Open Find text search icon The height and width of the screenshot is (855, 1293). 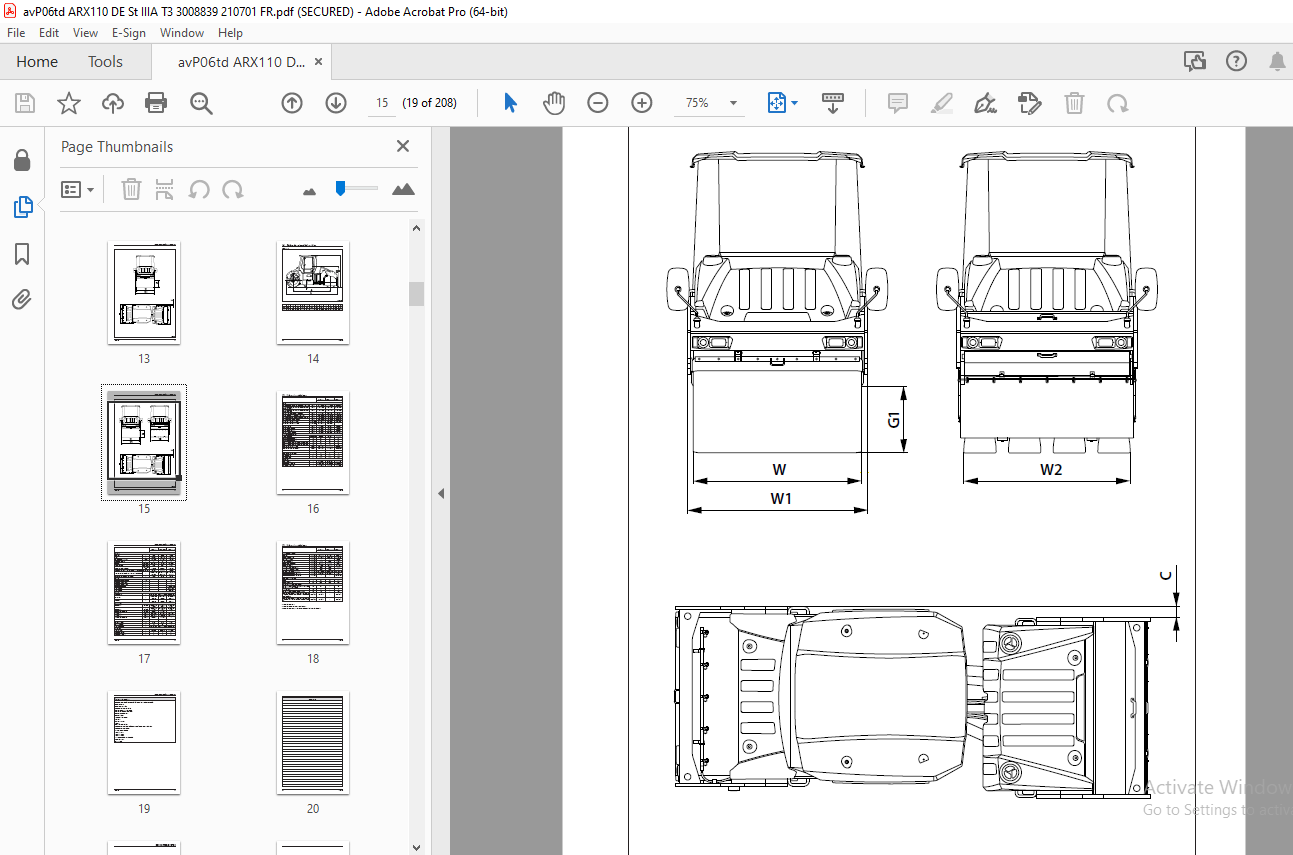point(201,103)
